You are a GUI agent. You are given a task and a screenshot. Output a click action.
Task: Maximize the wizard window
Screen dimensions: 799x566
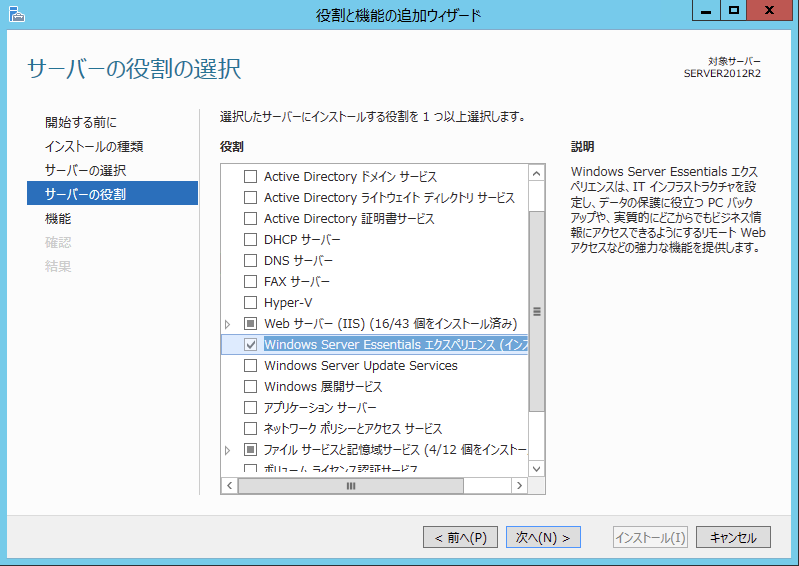click(733, 10)
